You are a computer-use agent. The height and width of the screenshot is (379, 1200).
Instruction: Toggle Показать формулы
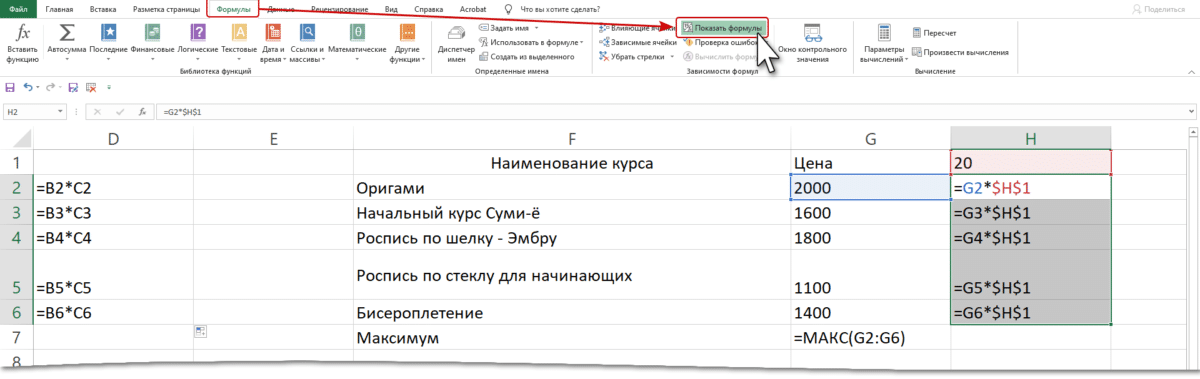[x=722, y=28]
